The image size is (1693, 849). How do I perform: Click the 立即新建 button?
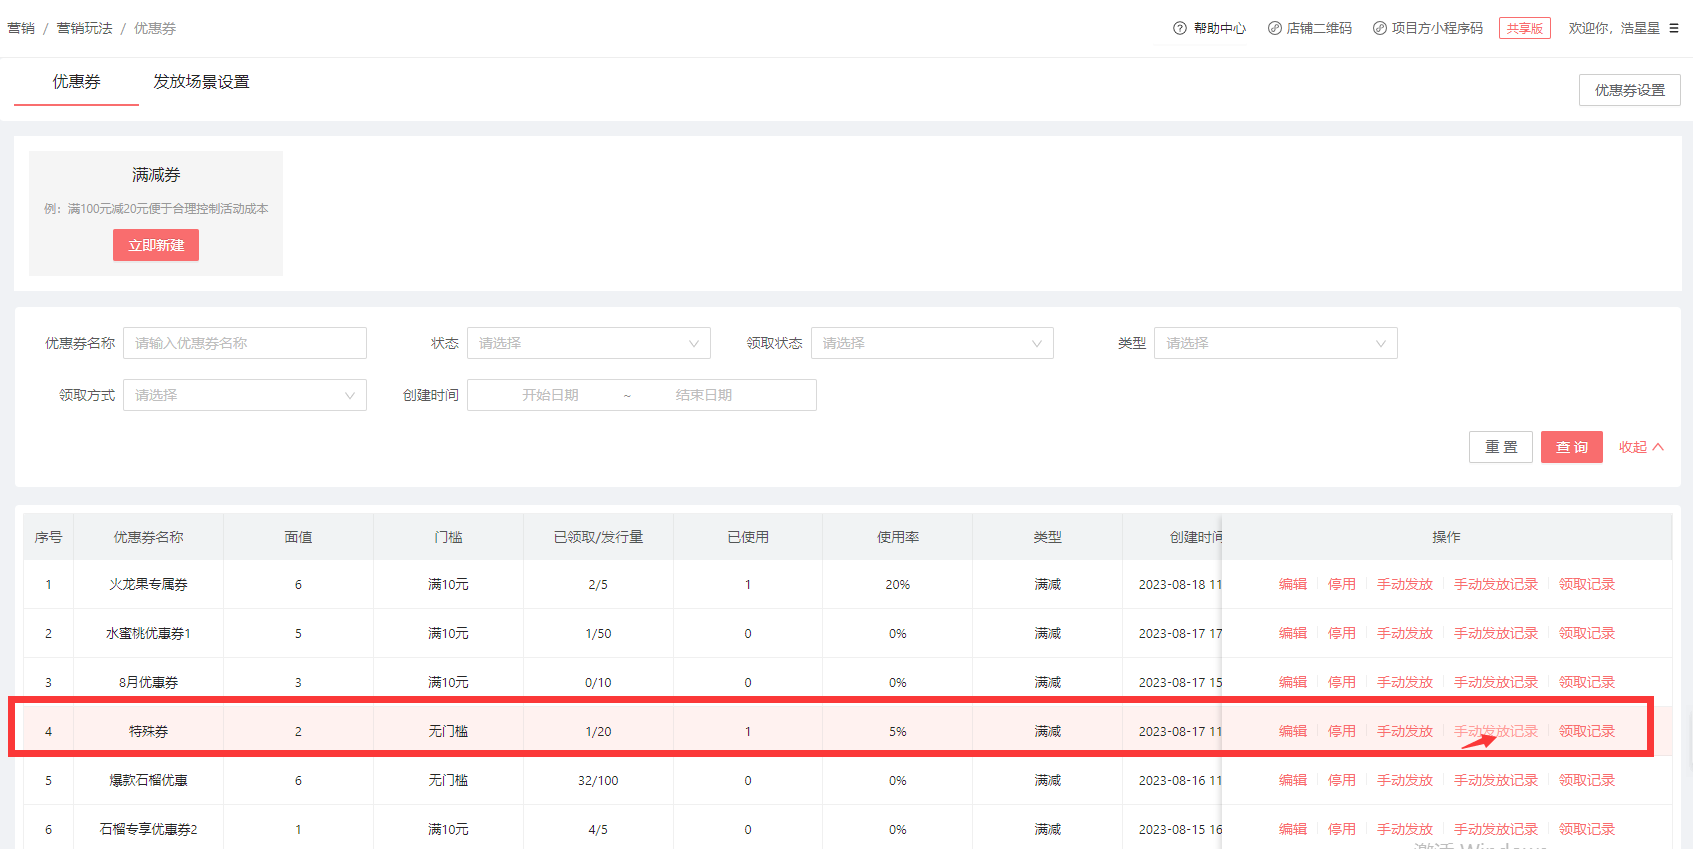[x=156, y=245]
